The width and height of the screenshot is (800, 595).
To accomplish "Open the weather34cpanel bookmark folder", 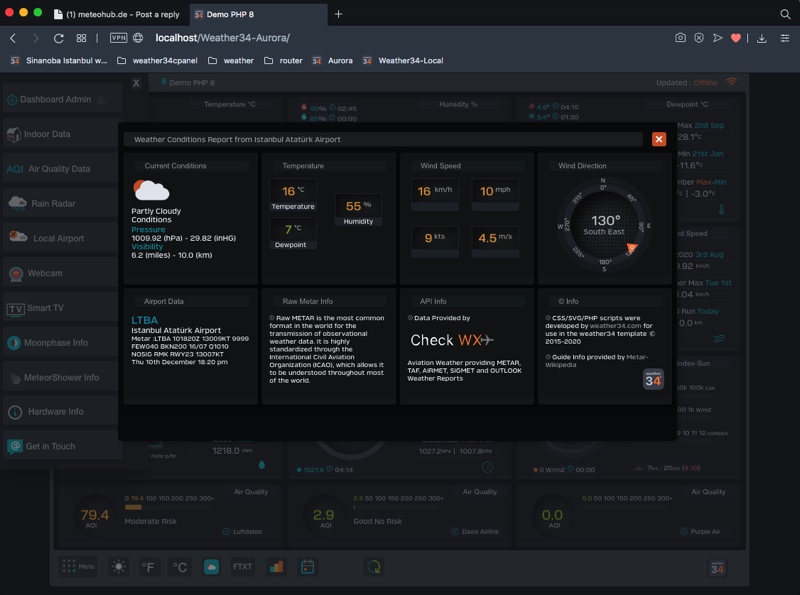I will coord(157,60).
